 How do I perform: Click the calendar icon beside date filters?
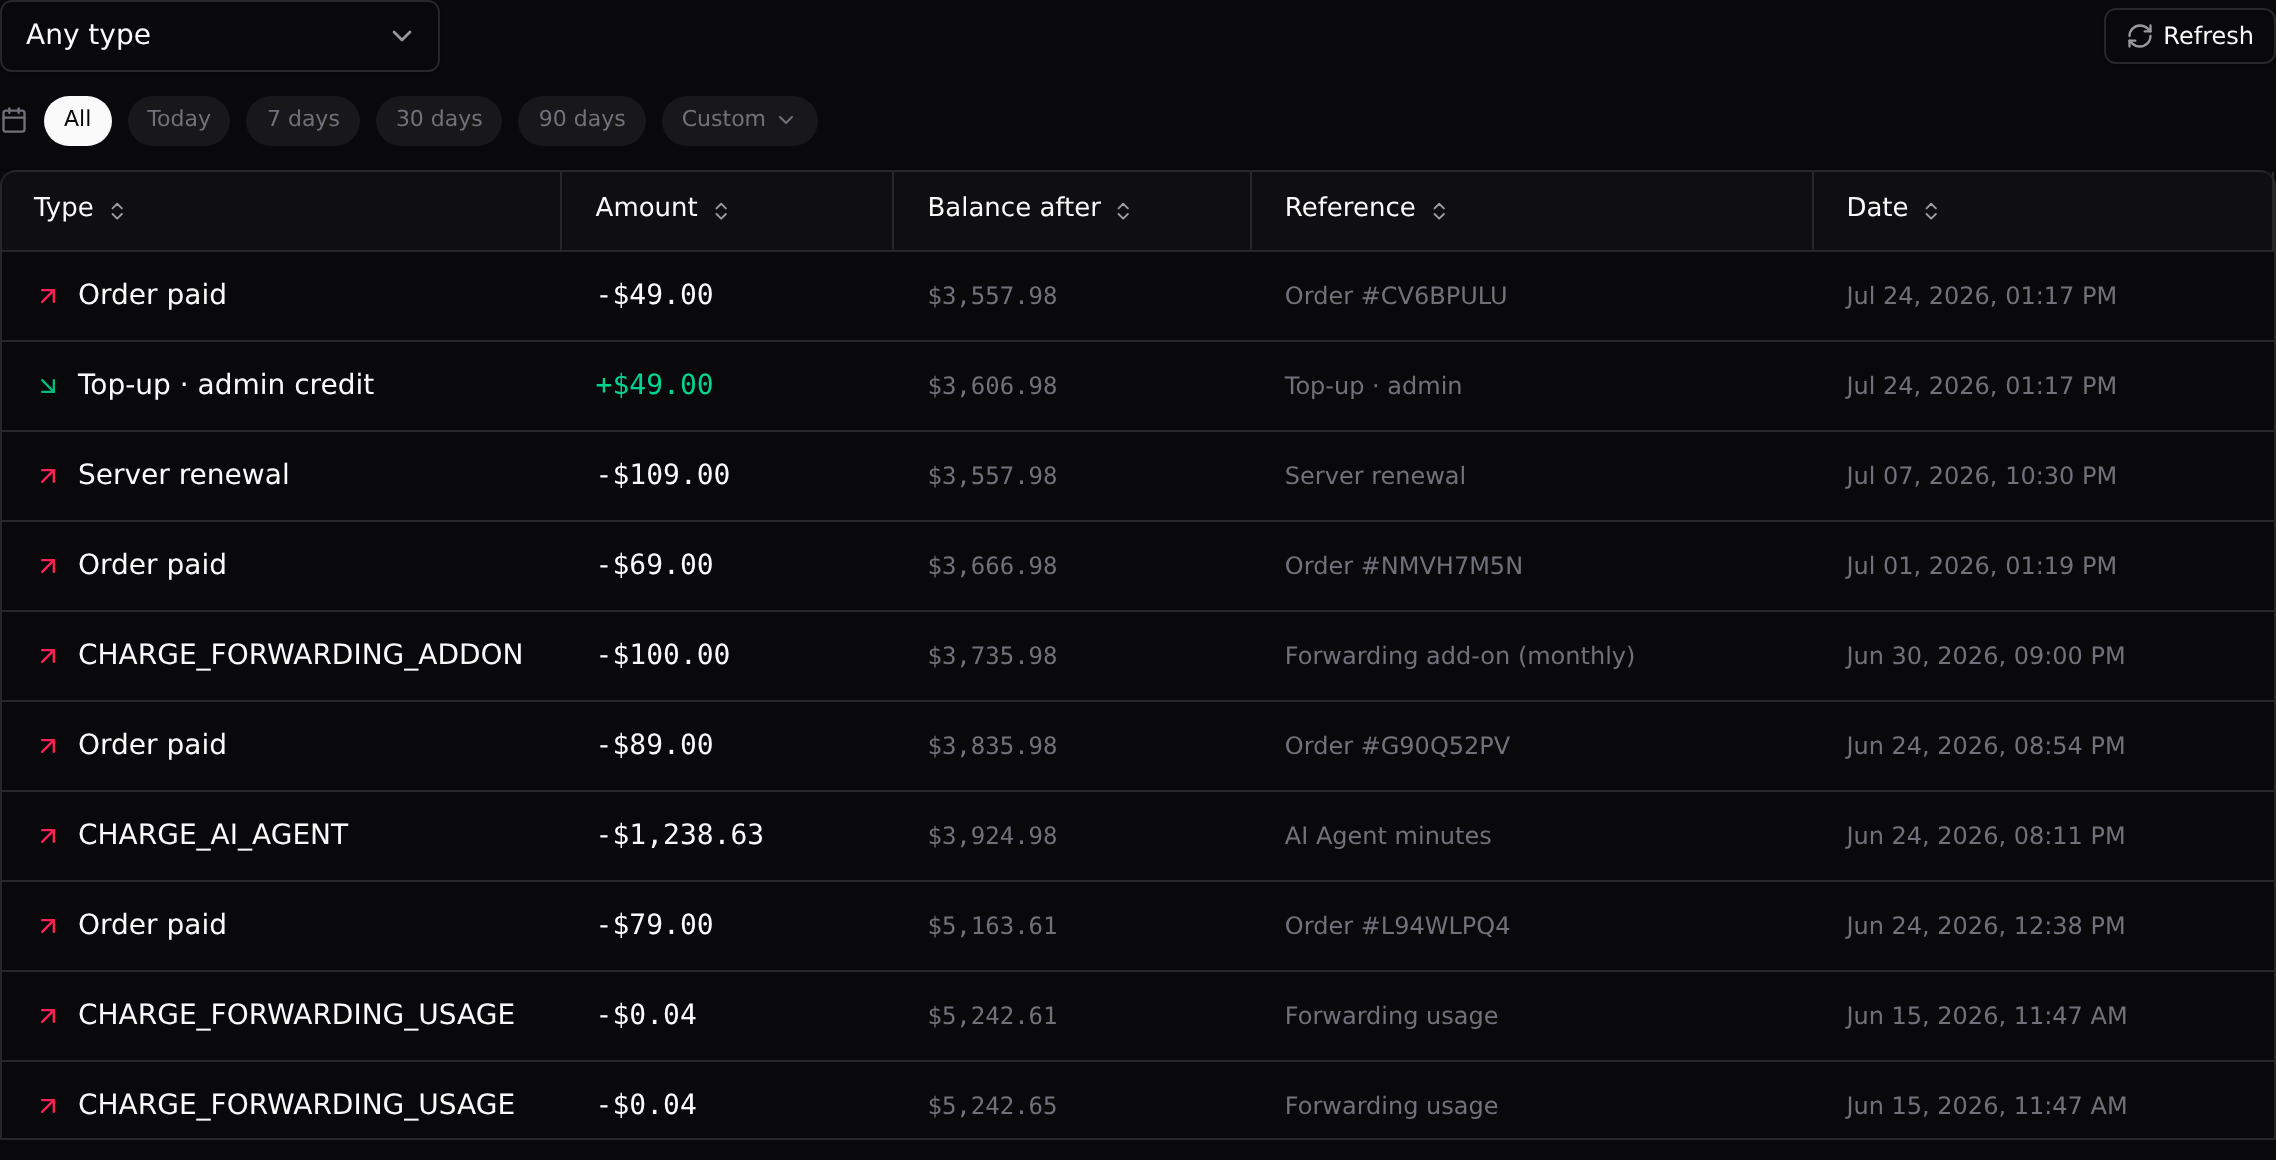point(14,120)
